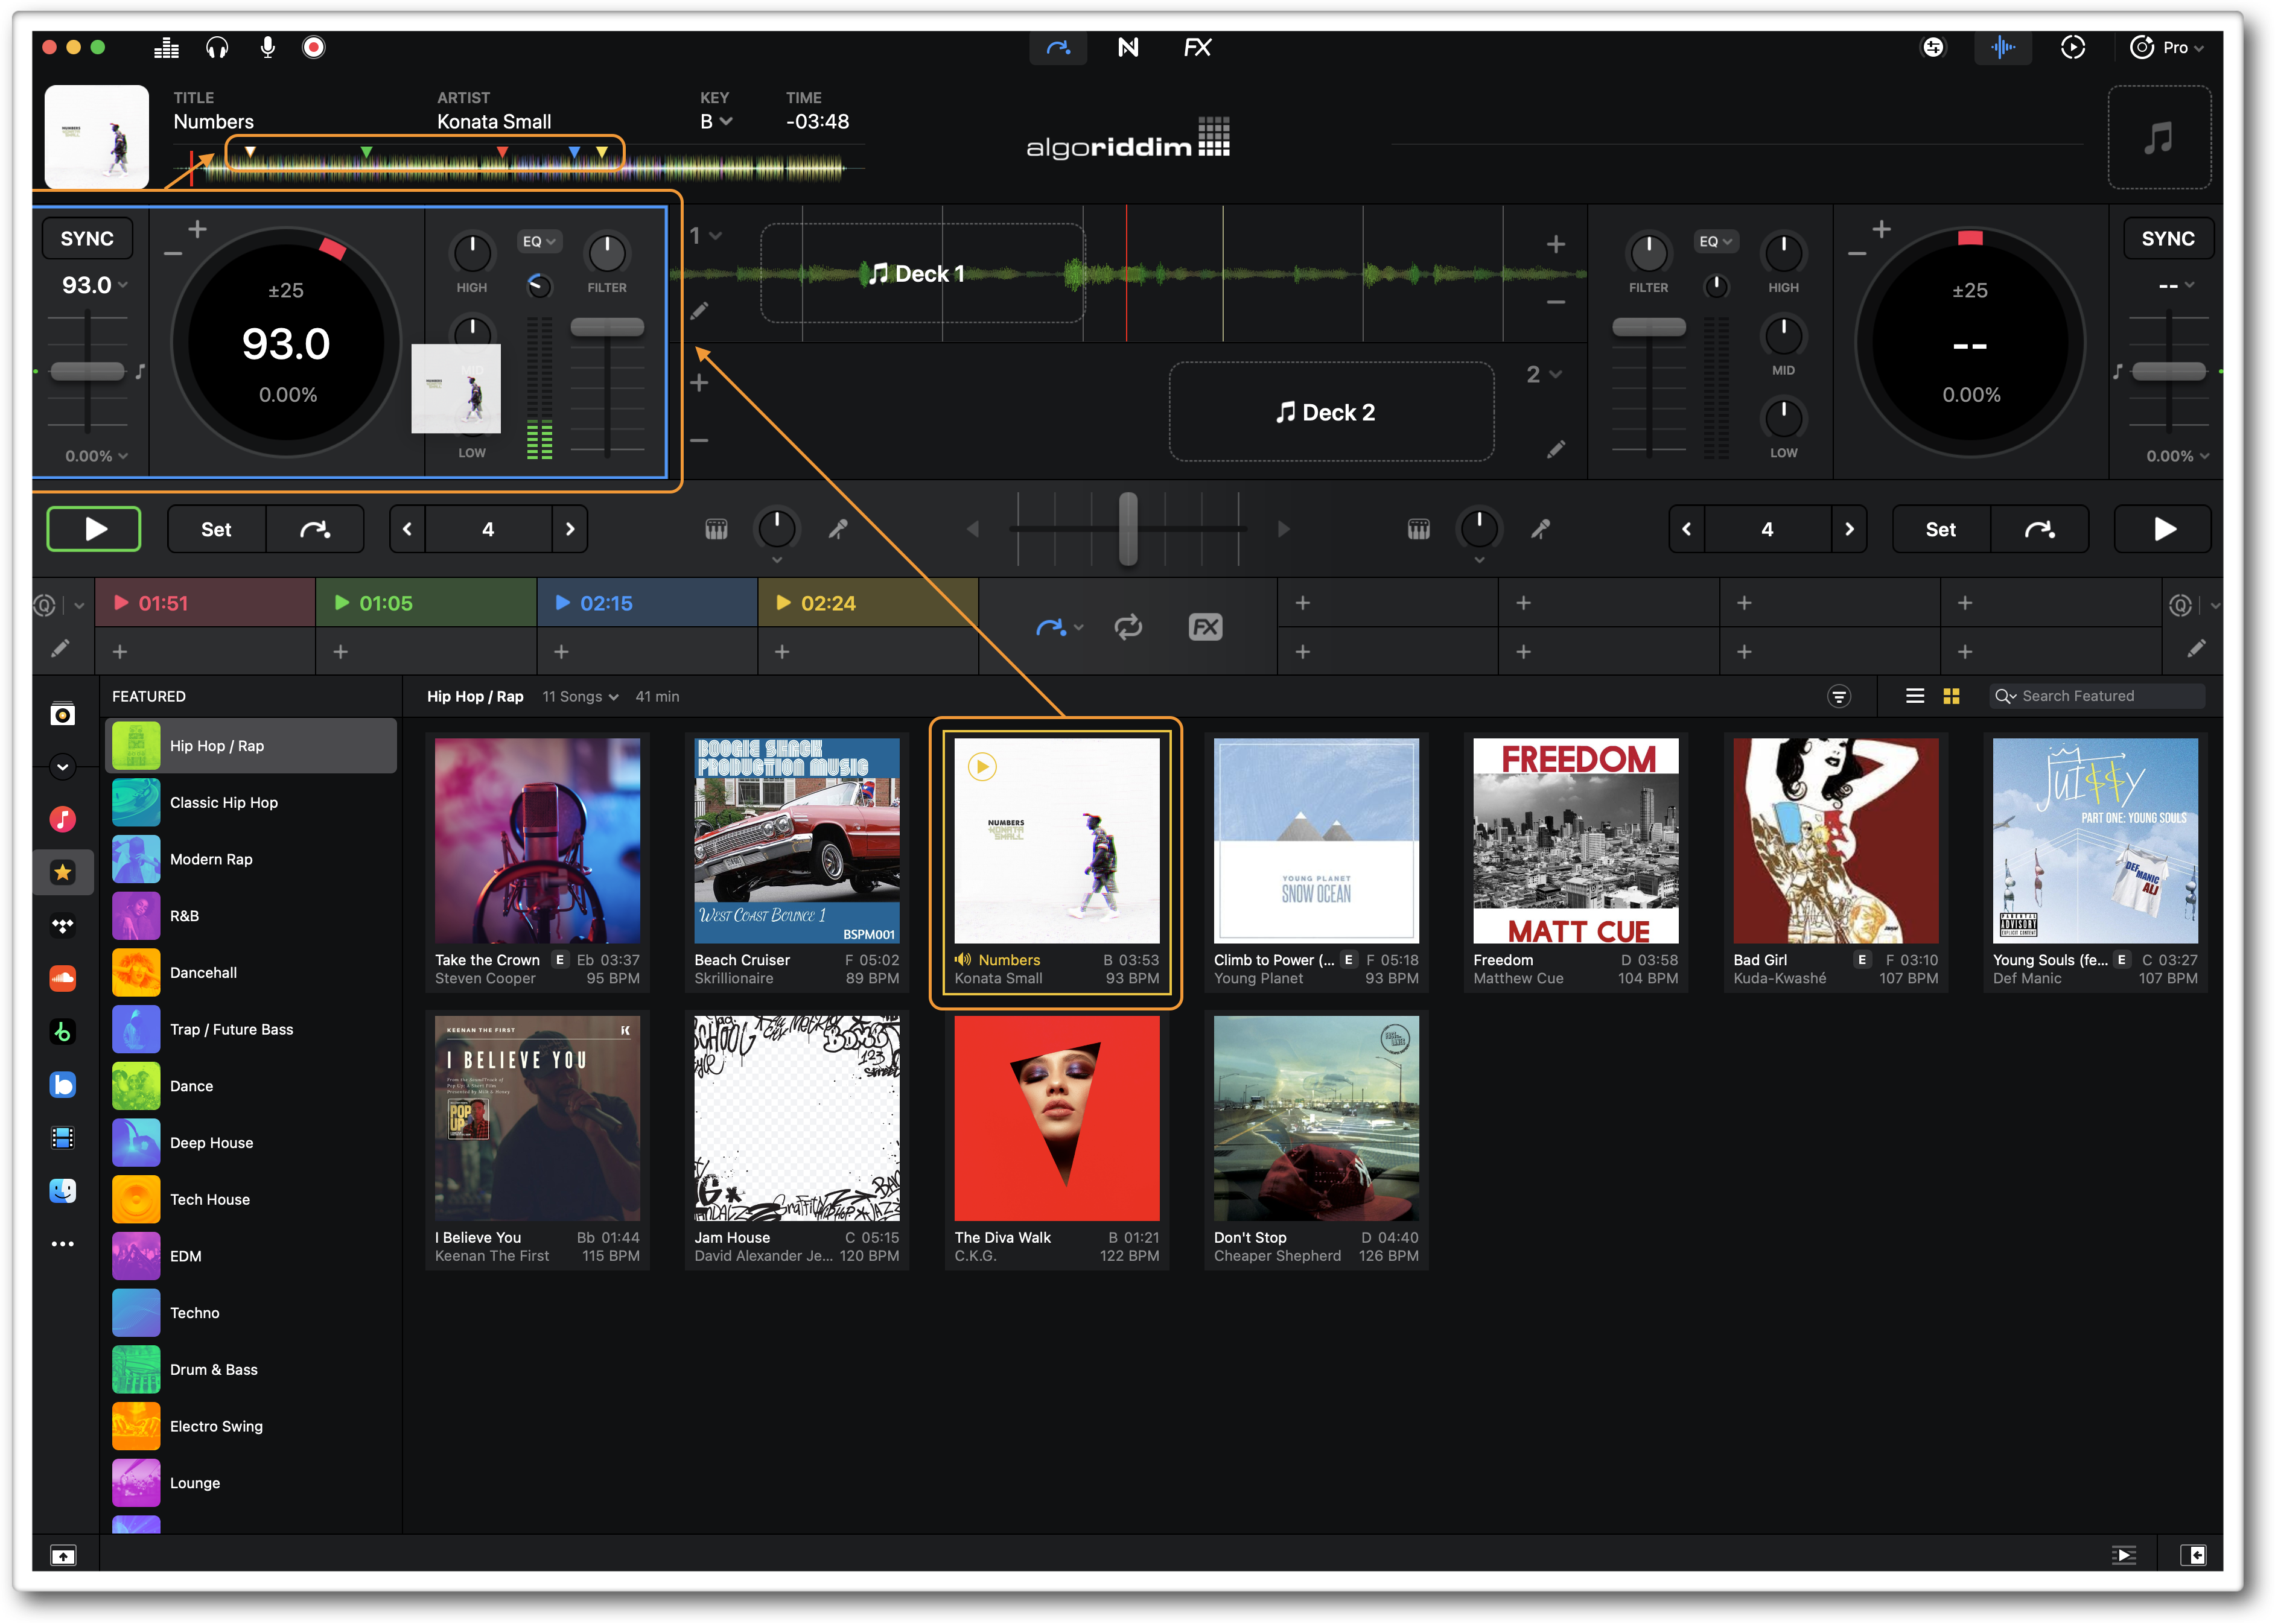The width and height of the screenshot is (2275, 1624).
Task: Toggle the microphone input icon
Action: pos(267,47)
